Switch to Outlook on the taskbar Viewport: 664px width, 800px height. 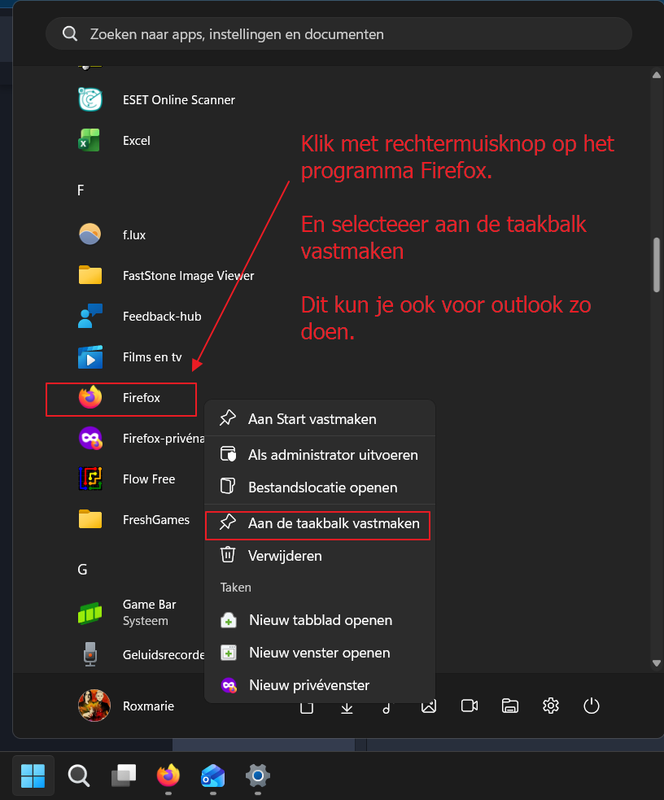[213, 776]
